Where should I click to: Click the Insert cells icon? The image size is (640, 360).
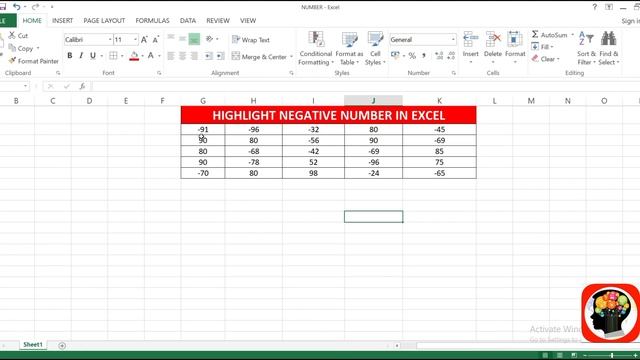(471, 40)
